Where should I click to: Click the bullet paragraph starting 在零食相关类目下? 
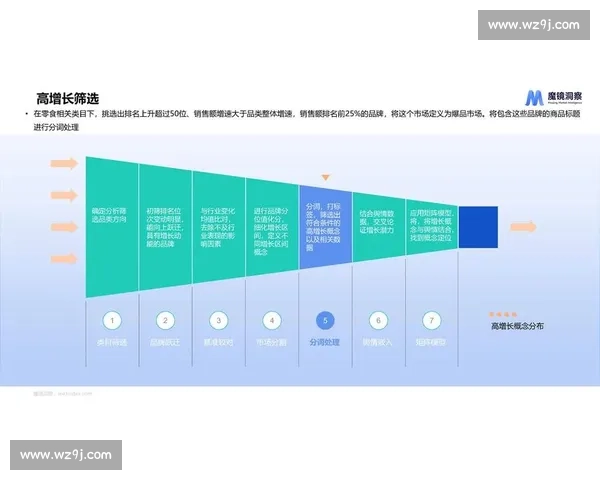(x=307, y=120)
